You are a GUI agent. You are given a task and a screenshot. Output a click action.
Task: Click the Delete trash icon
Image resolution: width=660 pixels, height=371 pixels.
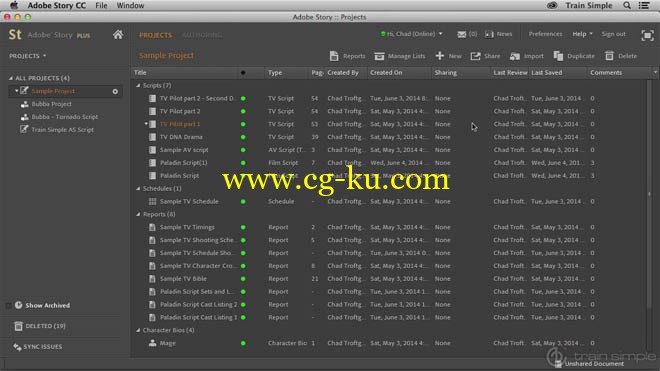(609, 56)
